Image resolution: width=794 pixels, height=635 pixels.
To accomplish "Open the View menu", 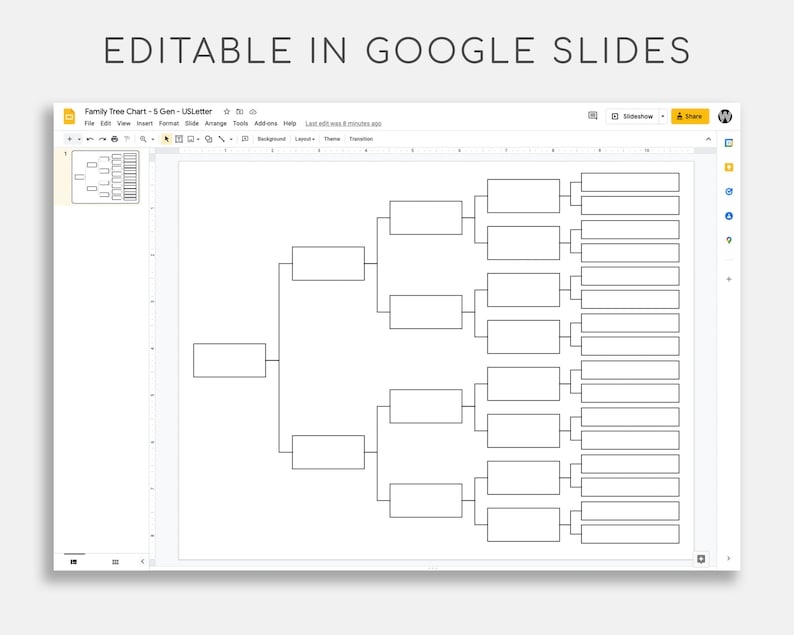I will point(124,124).
